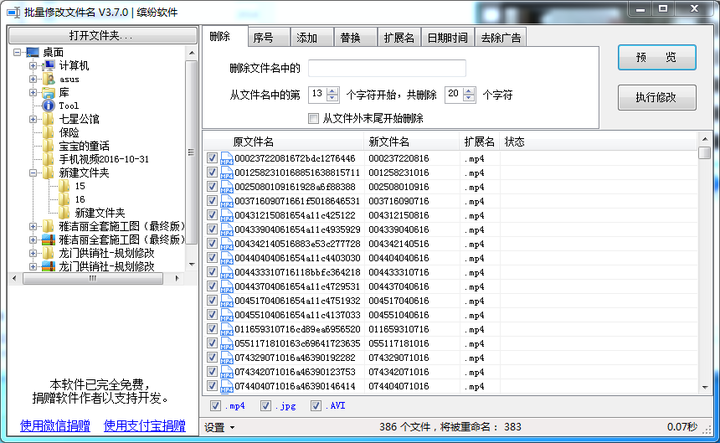Collapse the 桌面 tree node

point(17,52)
